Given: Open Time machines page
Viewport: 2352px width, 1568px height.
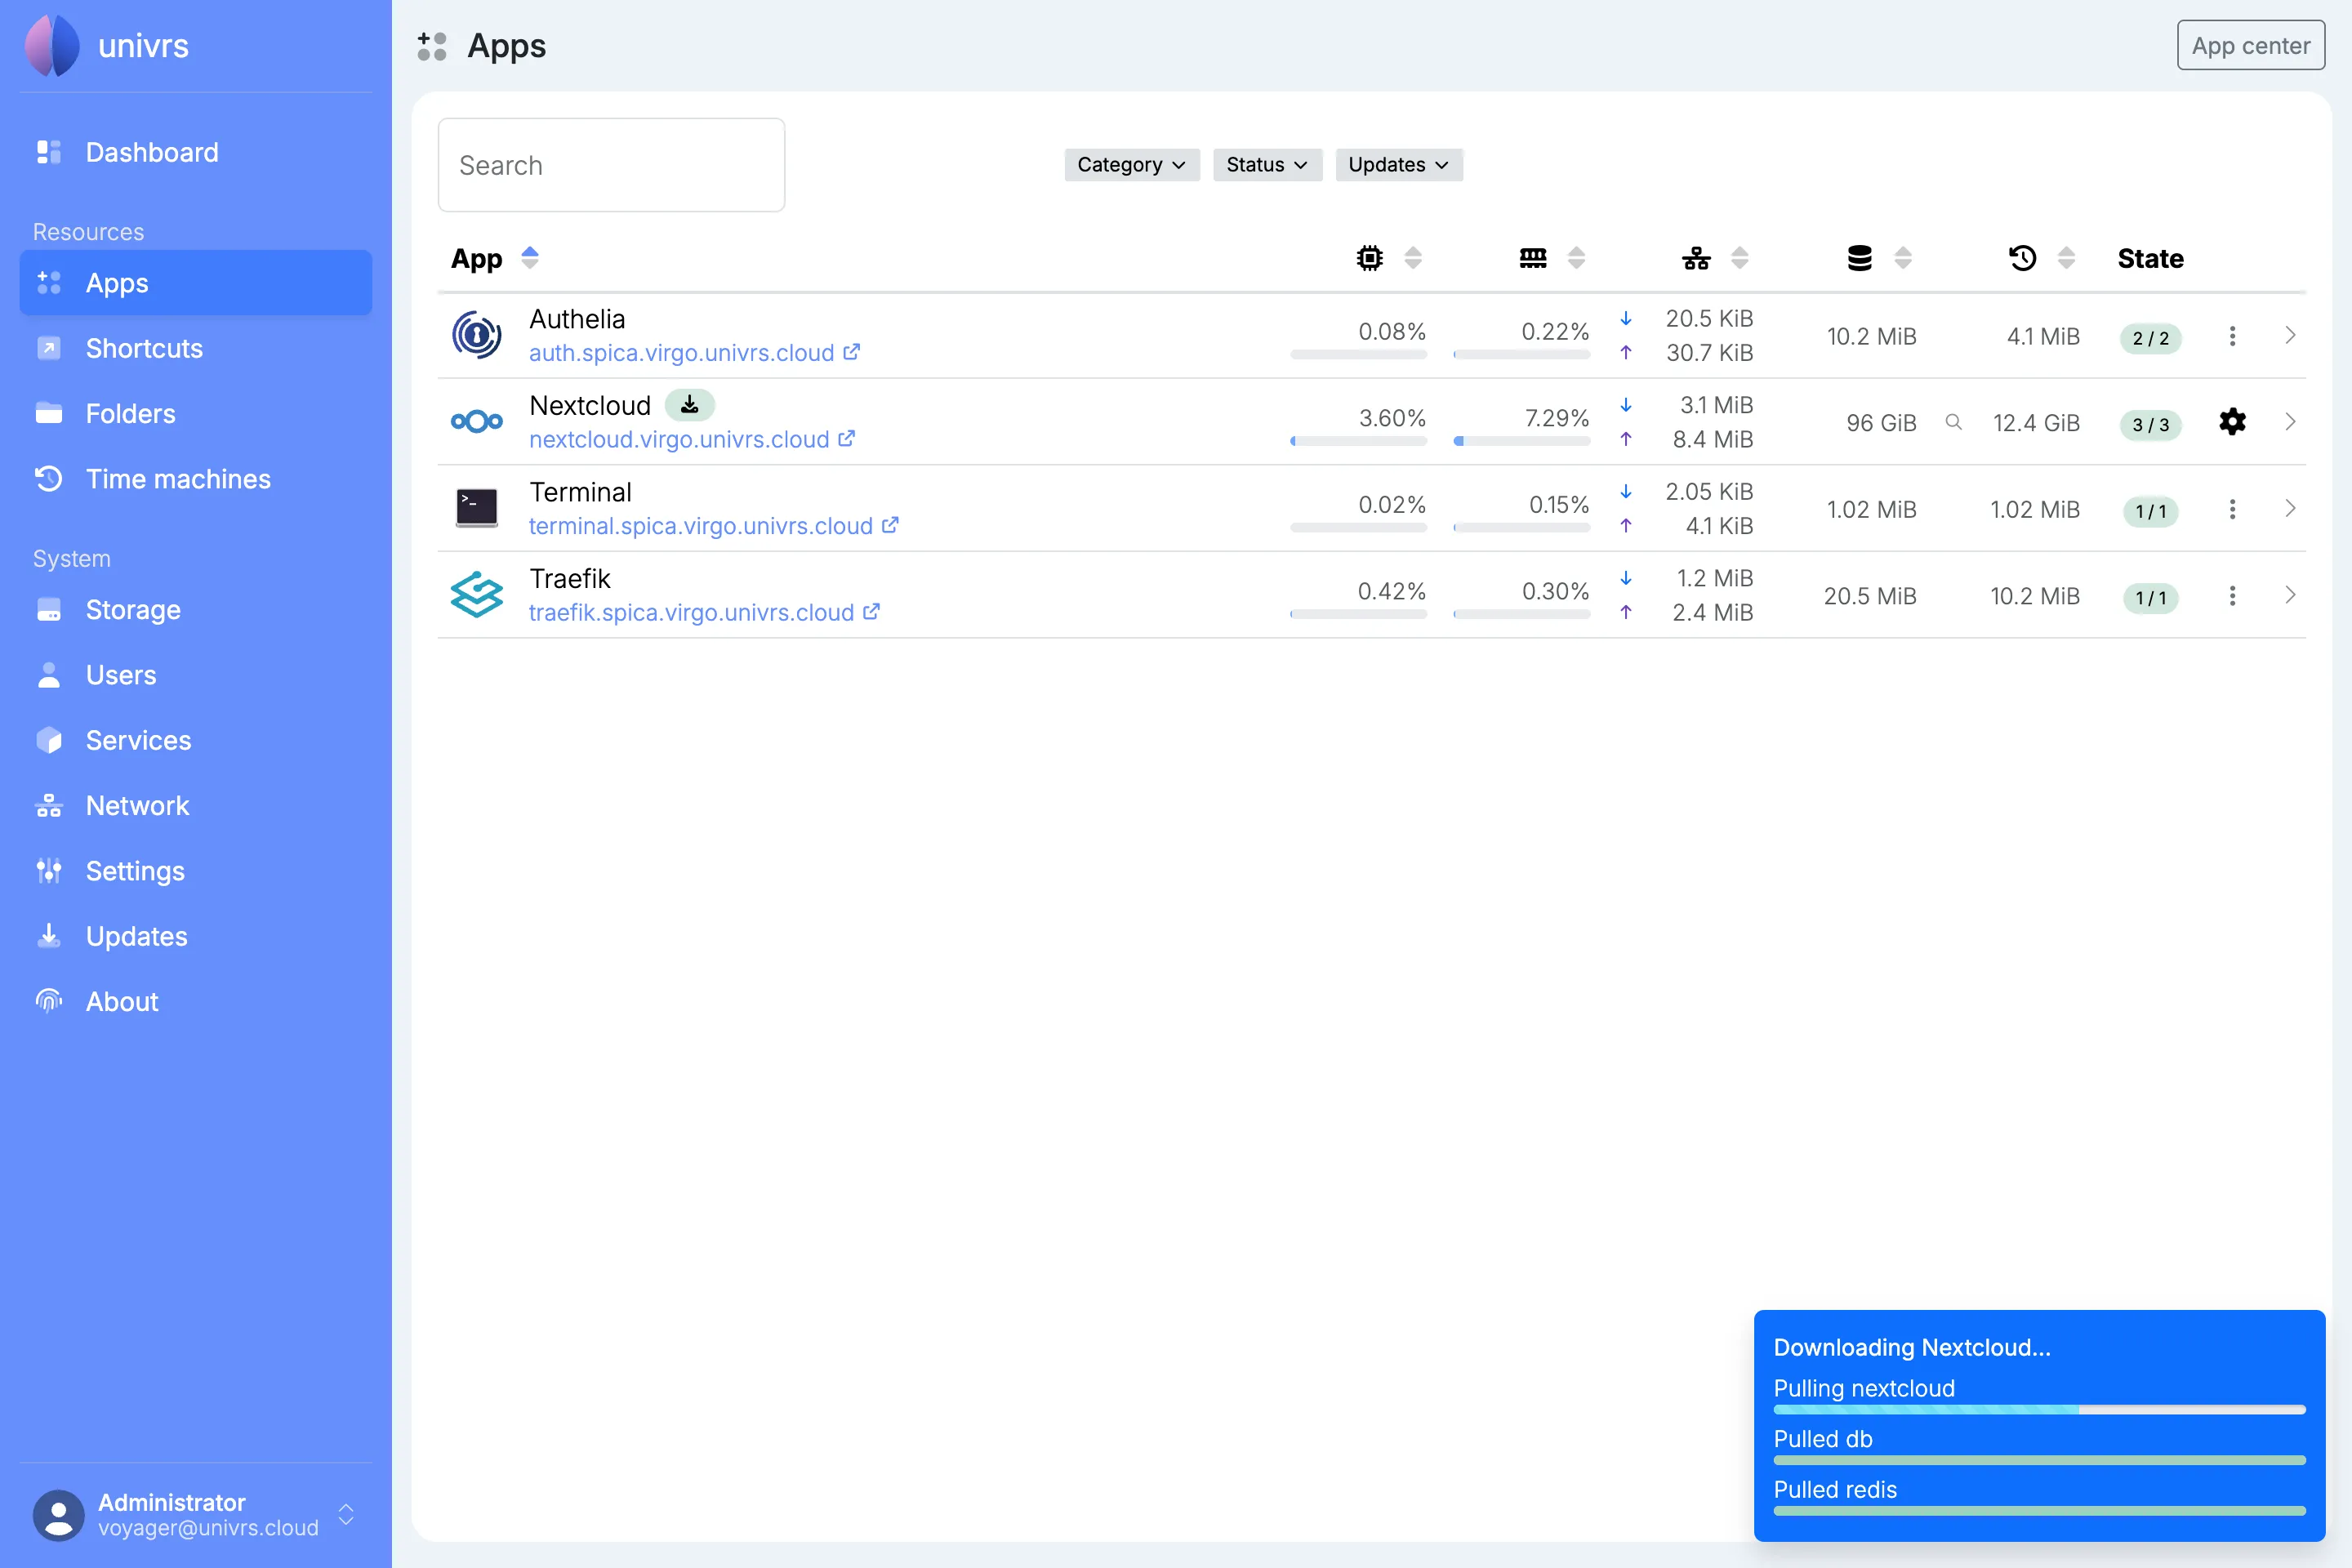Looking at the screenshot, I should tap(196, 479).
